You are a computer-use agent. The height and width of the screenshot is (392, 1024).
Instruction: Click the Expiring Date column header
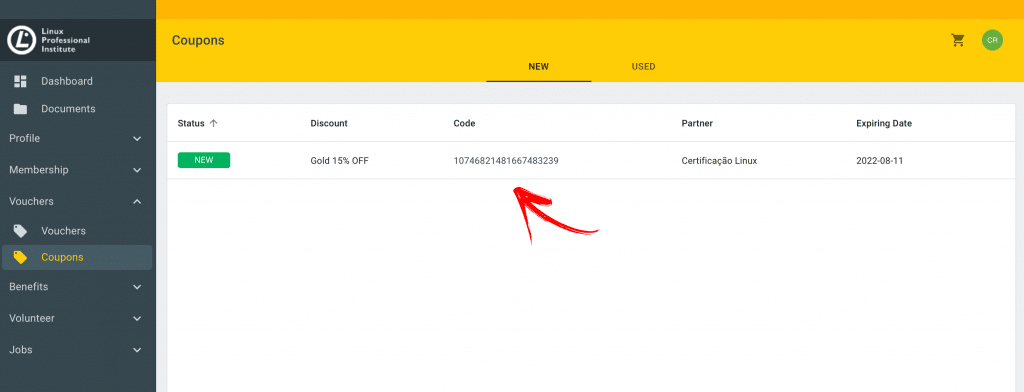click(884, 123)
